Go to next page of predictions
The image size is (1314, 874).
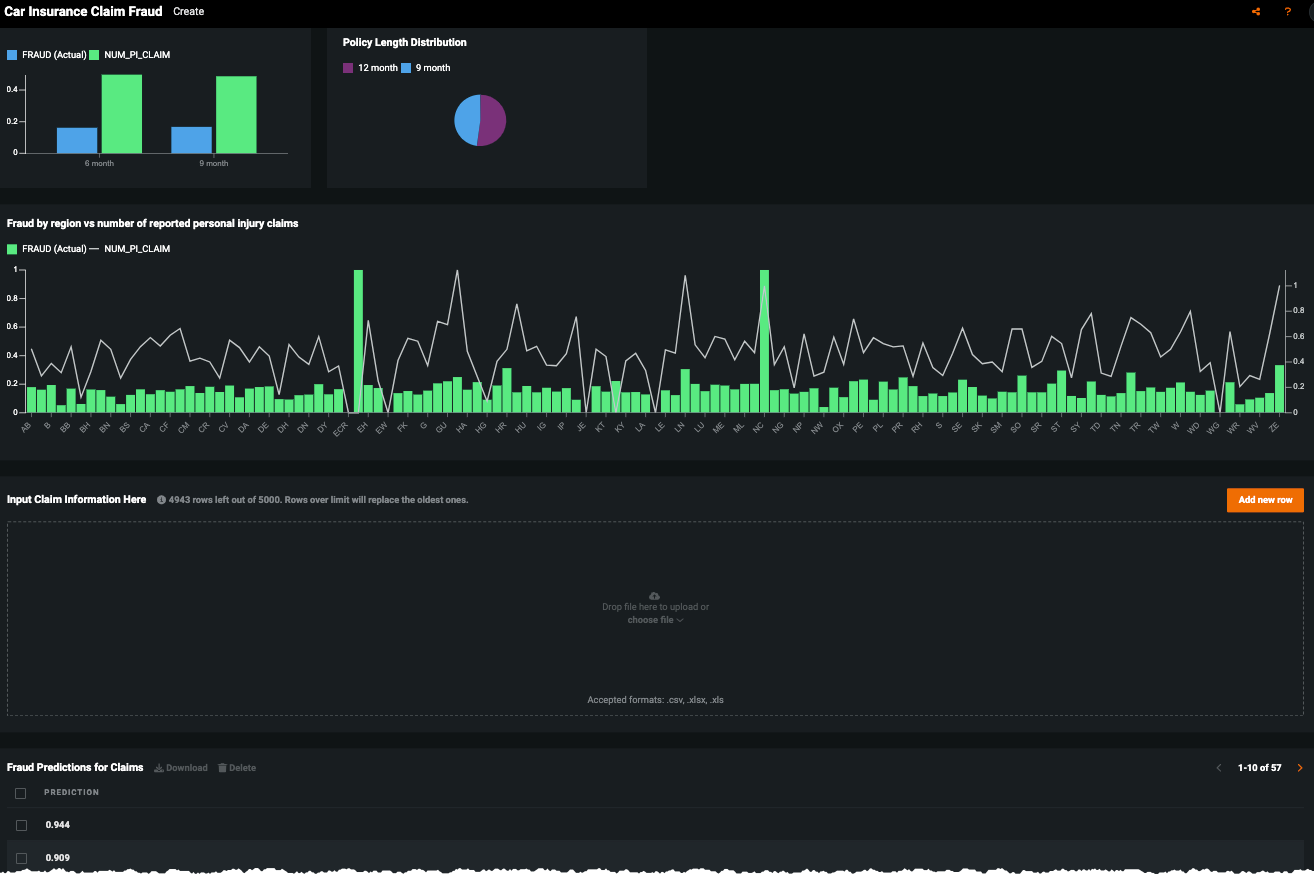click(1299, 768)
